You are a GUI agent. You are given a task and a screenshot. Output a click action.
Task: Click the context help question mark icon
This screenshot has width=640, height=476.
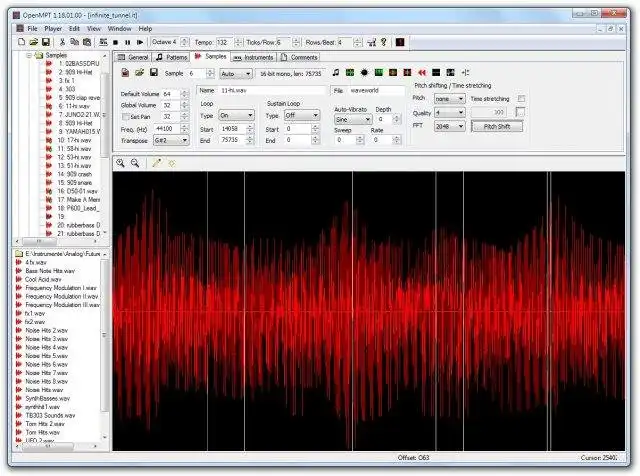tap(384, 42)
